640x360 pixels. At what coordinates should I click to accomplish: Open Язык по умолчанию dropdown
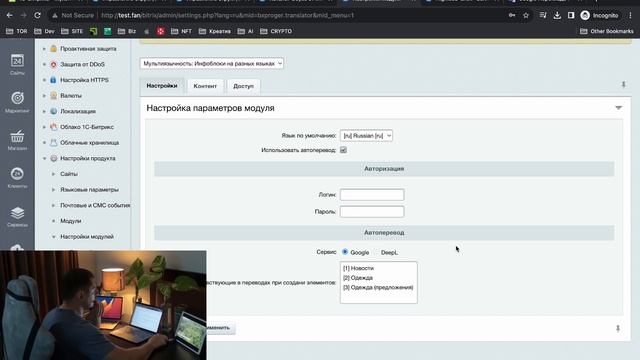click(366, 136)
